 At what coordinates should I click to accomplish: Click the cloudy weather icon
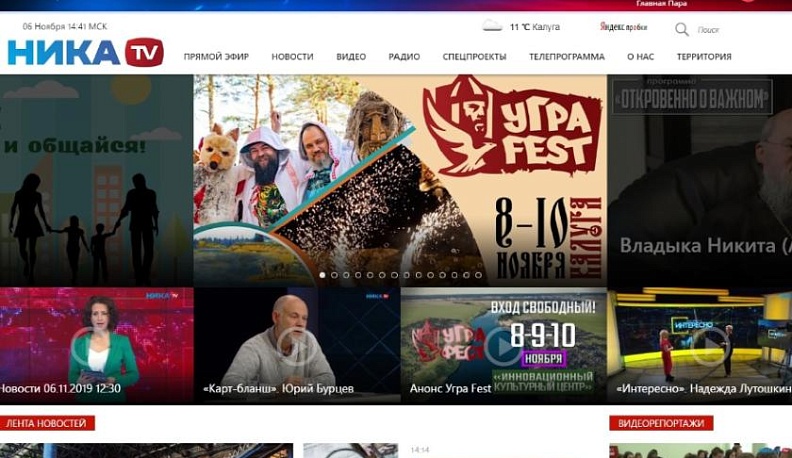(x=492, y=27)
